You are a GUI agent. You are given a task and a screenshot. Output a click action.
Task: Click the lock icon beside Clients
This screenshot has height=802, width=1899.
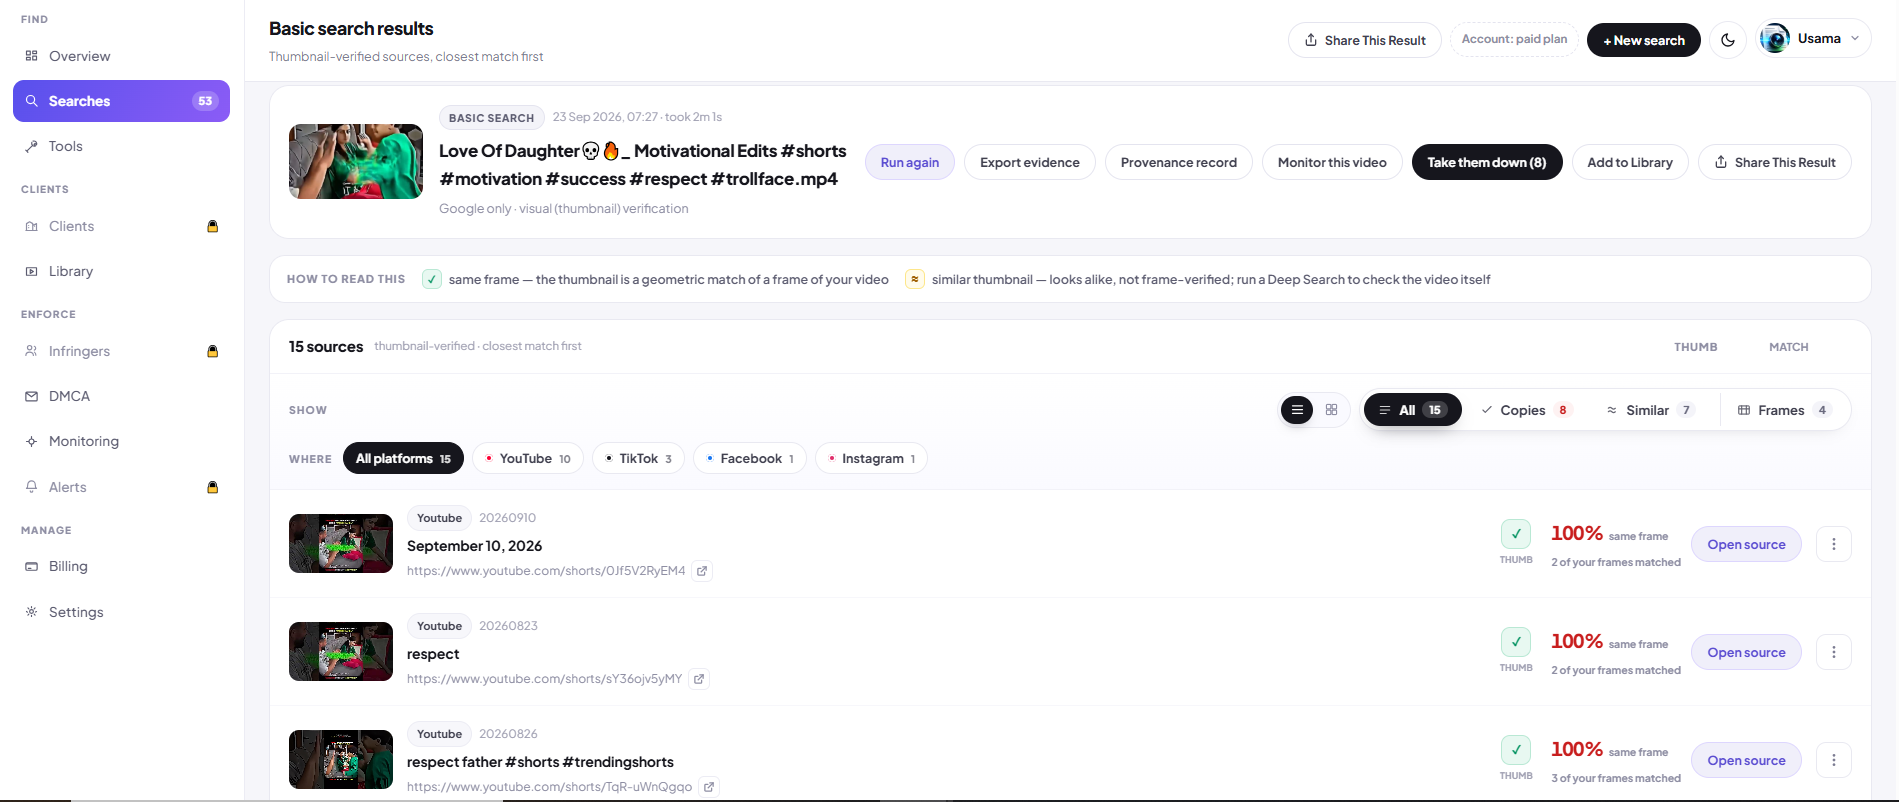(x=212, y=226)
